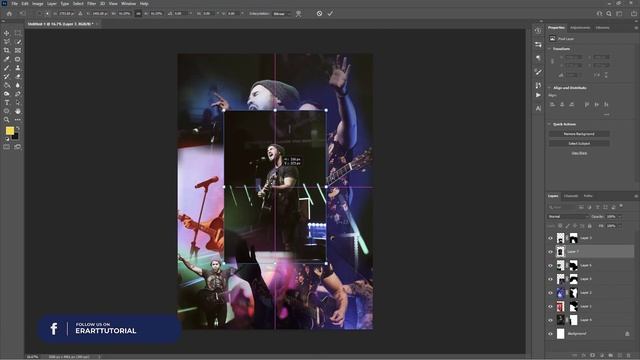Open search icon at top right
640x360 pixels.
pos(609,13)
